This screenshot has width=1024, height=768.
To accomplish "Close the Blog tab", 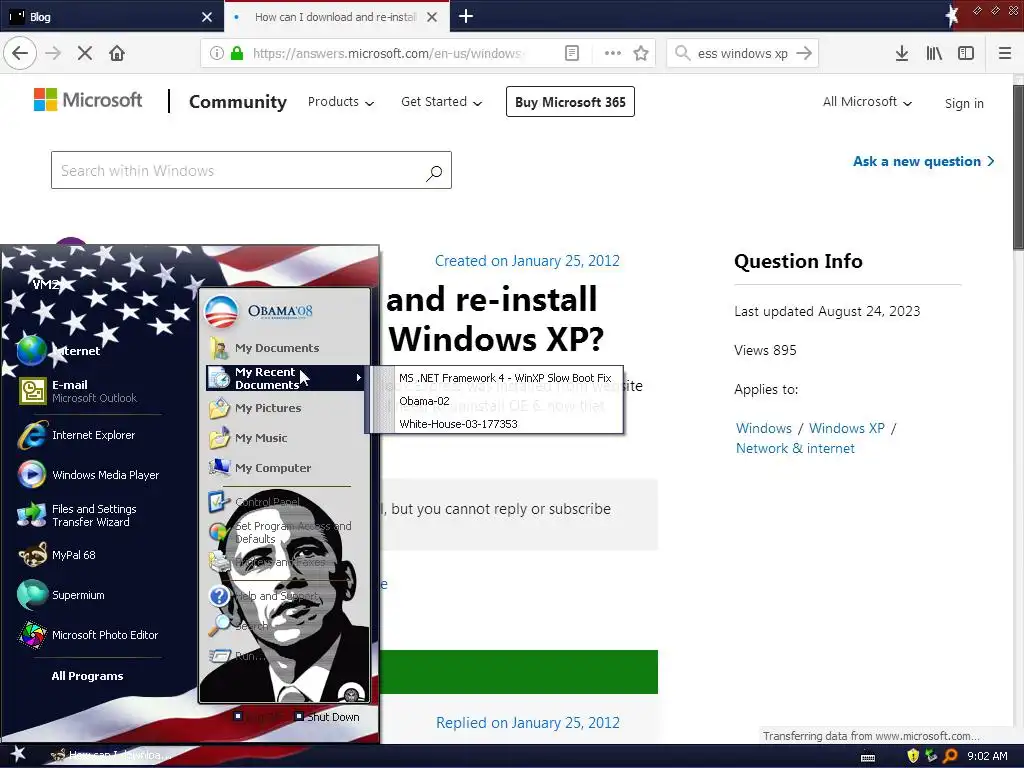I will pos(207,17).
